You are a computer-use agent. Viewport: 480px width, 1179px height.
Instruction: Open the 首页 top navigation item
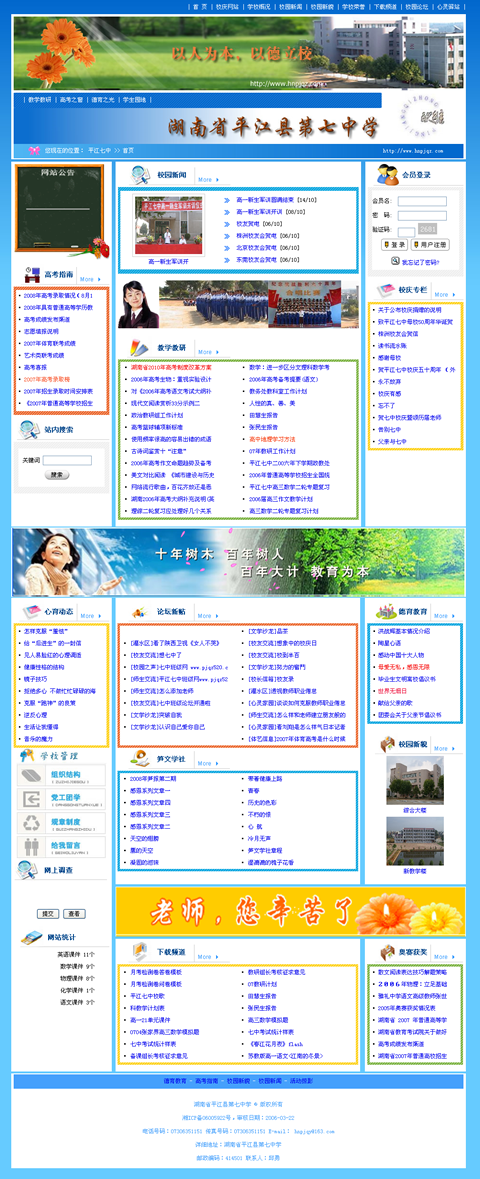click(x=199, y=6)
